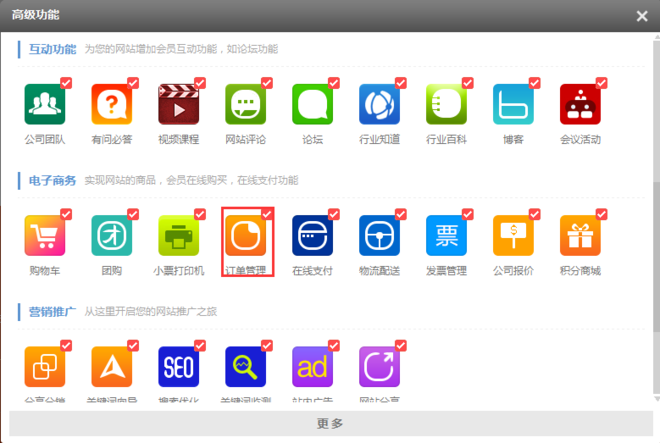Click the 订单管理 order management icon
This screenshot has height=443, width=660.
pyautogui.click(x=245, y=235)
